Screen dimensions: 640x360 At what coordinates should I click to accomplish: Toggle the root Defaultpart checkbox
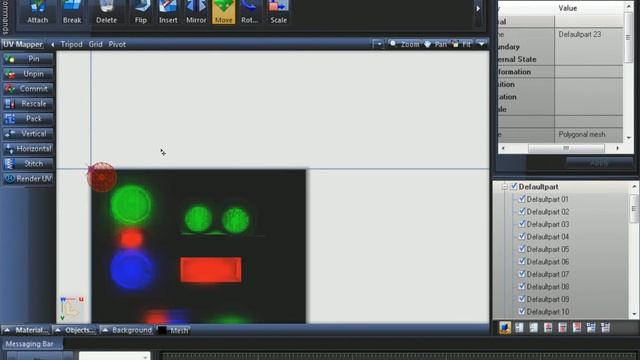(x=513, y=187)
